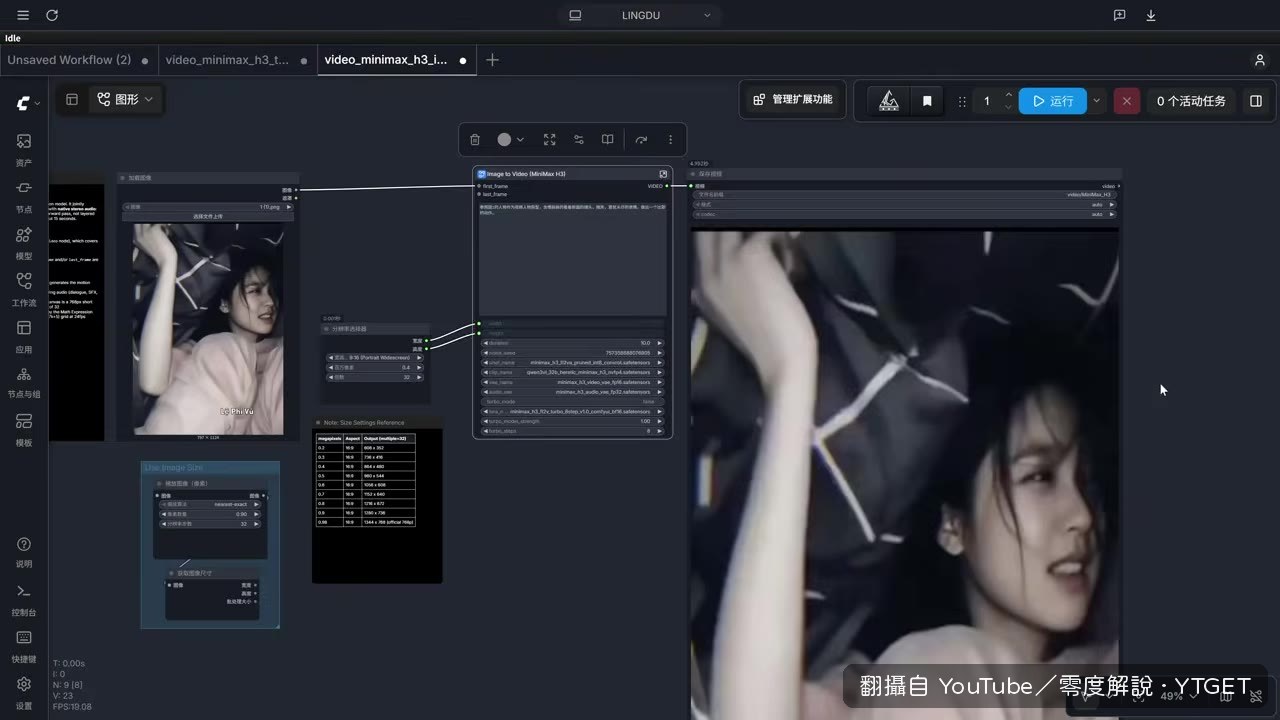Click the turbo_steps value field
Image resolution: width=1280 pixels, height=720 pixels.
coord(572,431)
